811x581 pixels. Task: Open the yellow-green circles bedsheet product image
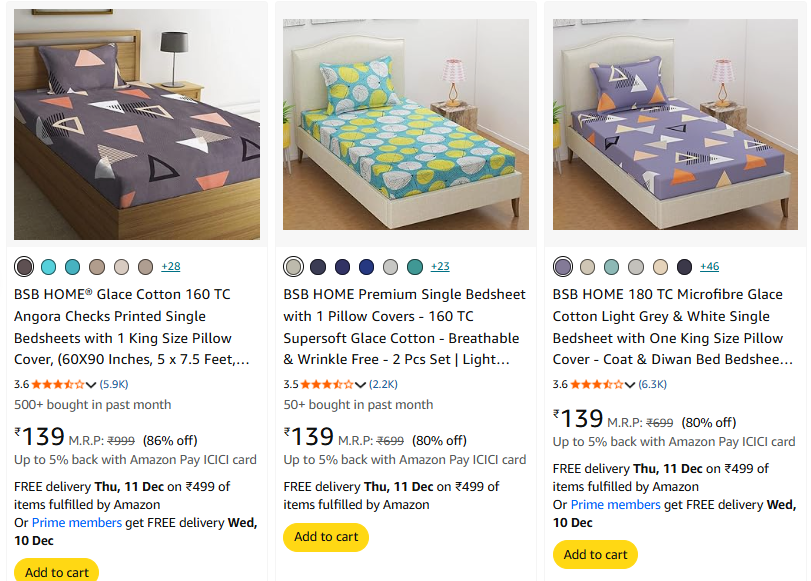[406, 125]
